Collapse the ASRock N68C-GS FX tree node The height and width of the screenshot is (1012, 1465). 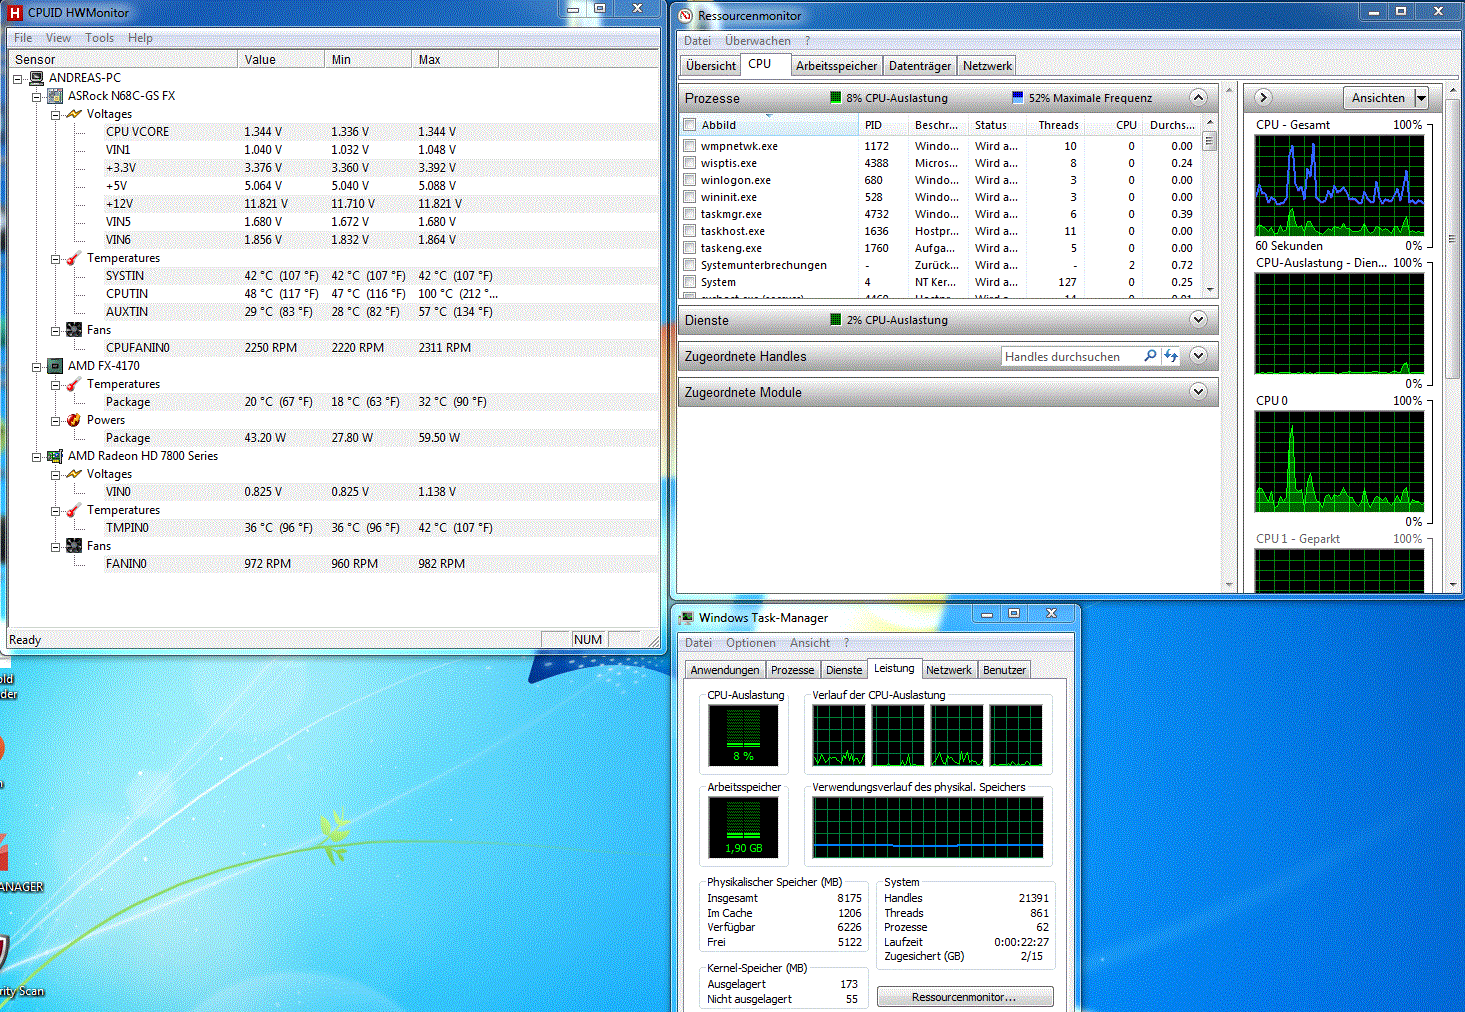[x=37, y=96]
